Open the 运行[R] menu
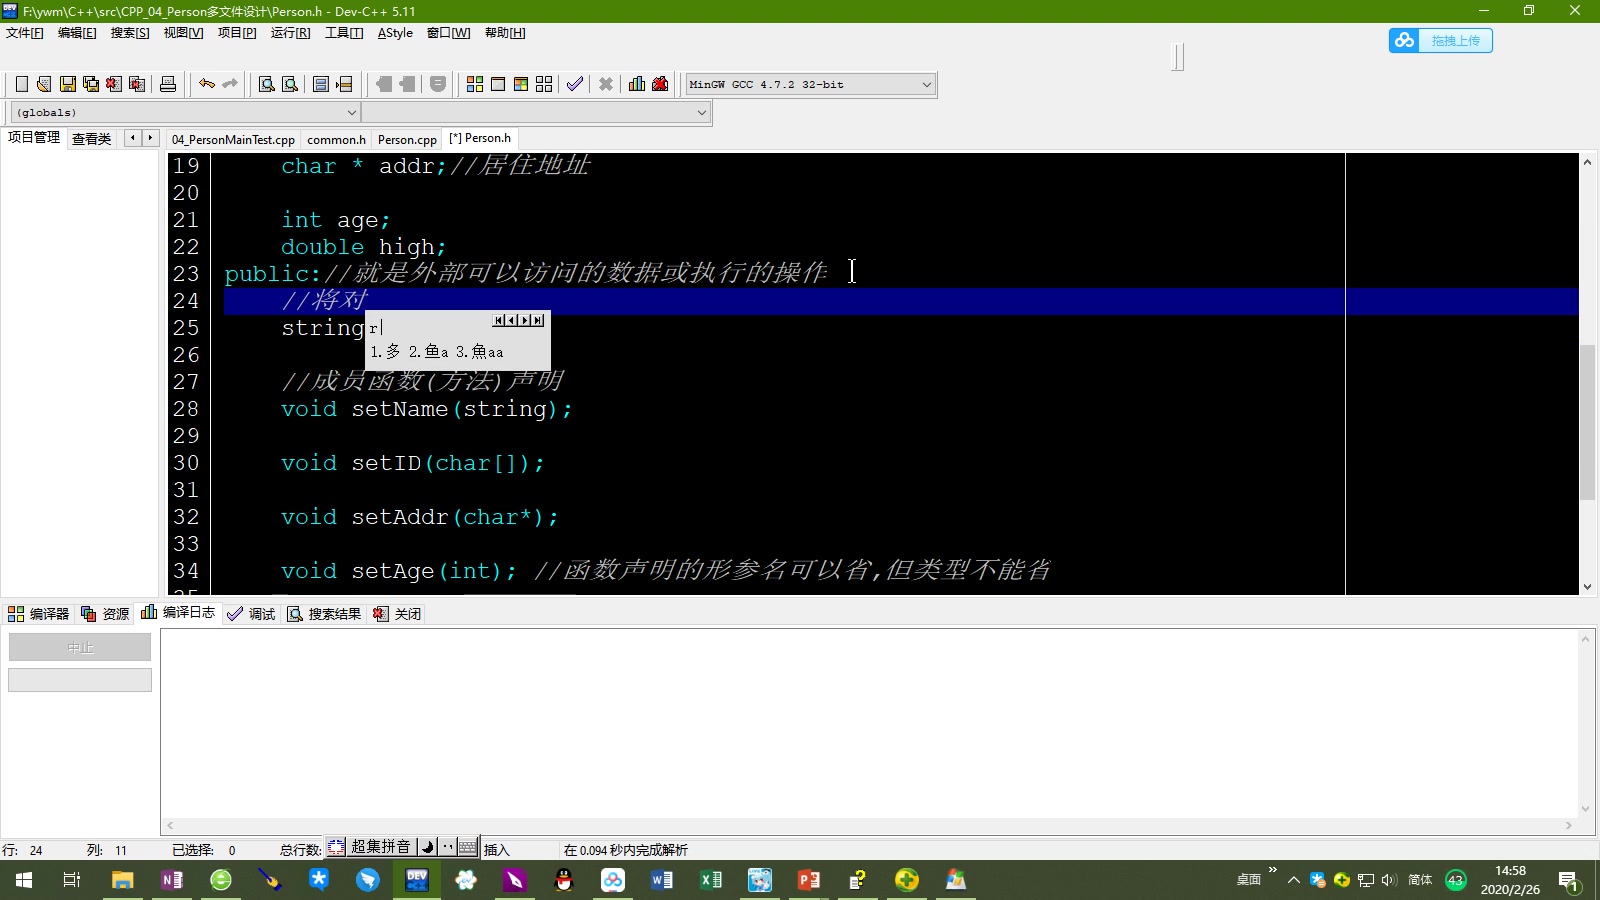The height and width of the screenshot is (900, 1600). click(290, 33)
